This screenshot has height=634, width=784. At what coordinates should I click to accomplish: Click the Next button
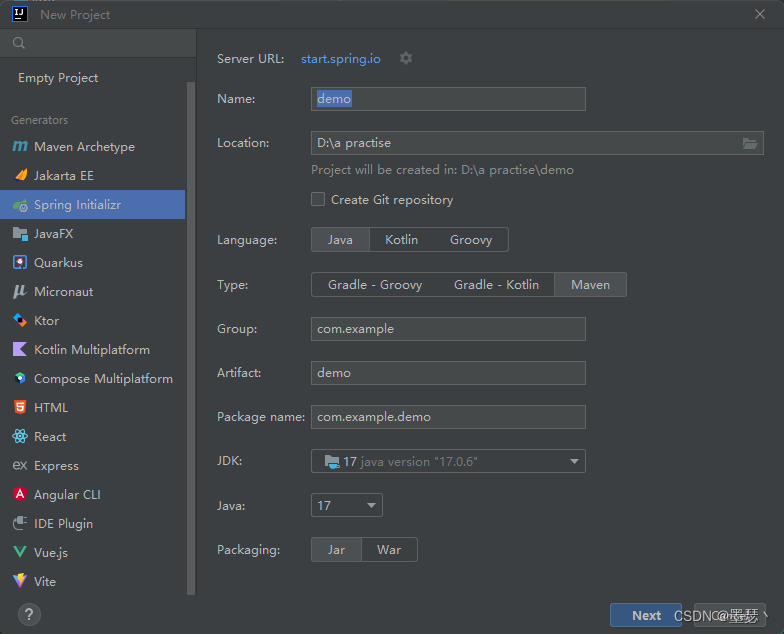(x=646, y=615)
